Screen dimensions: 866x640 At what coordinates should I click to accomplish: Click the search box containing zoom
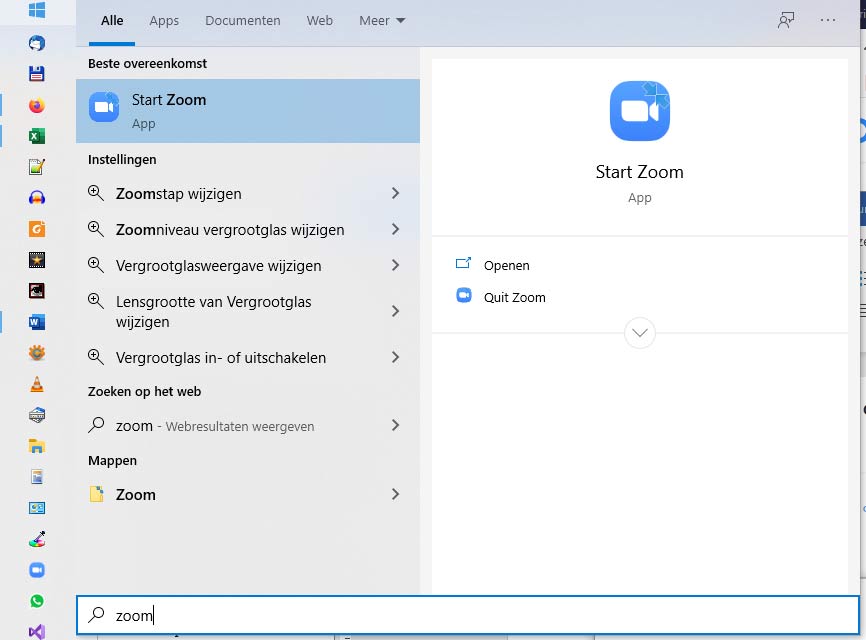coord(468,615)
